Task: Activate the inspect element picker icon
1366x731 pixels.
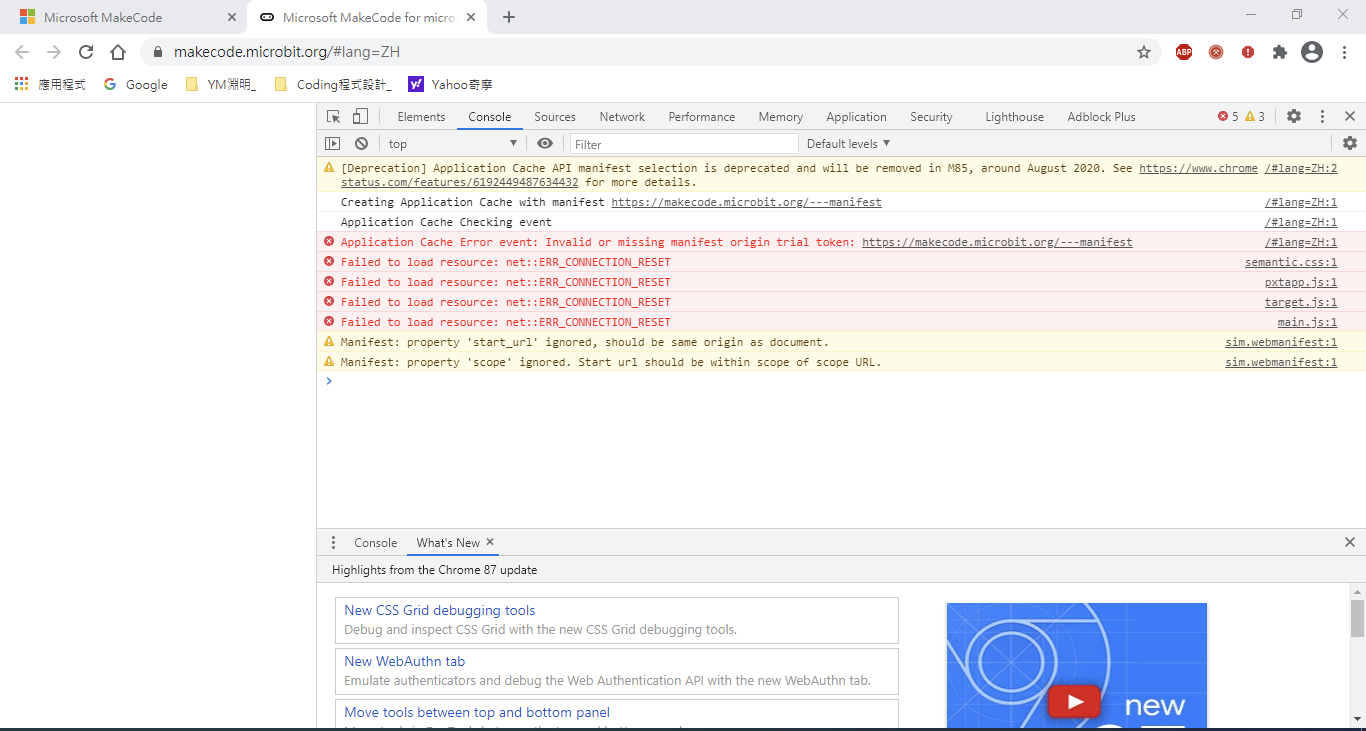Action: coord(334,117)
